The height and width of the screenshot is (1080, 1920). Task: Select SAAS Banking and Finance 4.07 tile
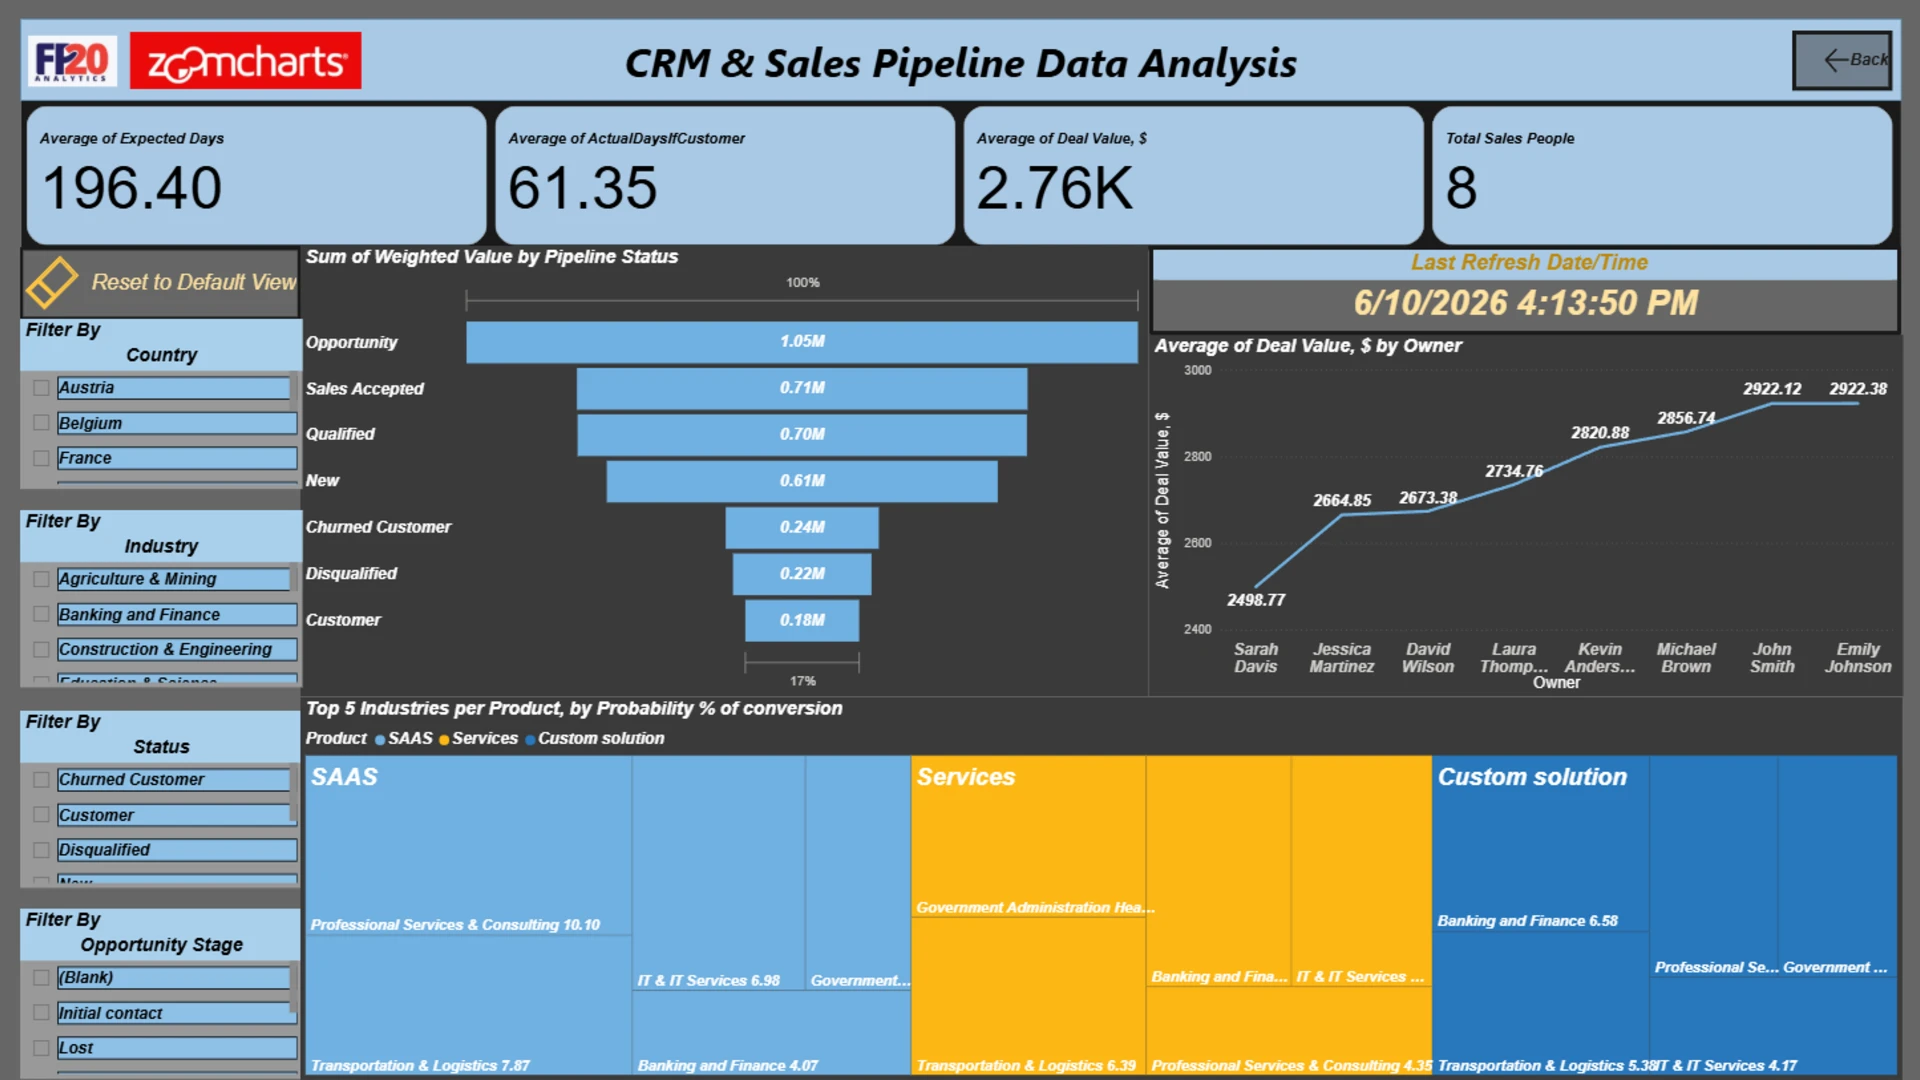point(771,1033)
